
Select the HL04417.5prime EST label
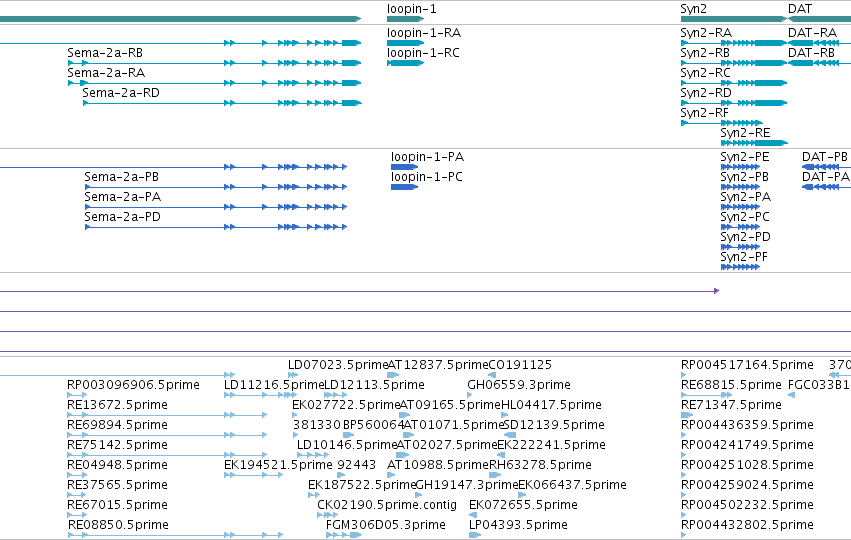551,405
